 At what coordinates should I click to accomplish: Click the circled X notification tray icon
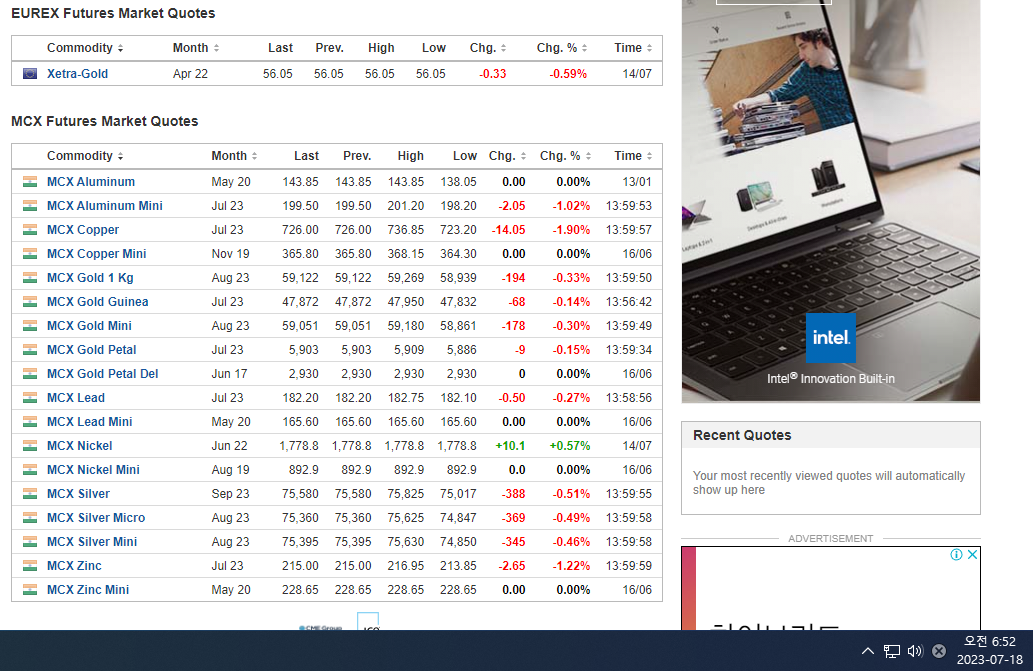[939, 651]
